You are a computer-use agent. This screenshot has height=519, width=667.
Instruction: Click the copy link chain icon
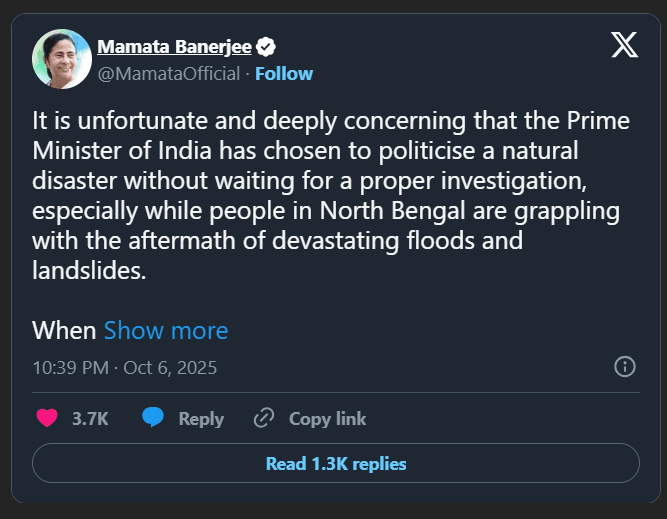[x=264, y=419]
